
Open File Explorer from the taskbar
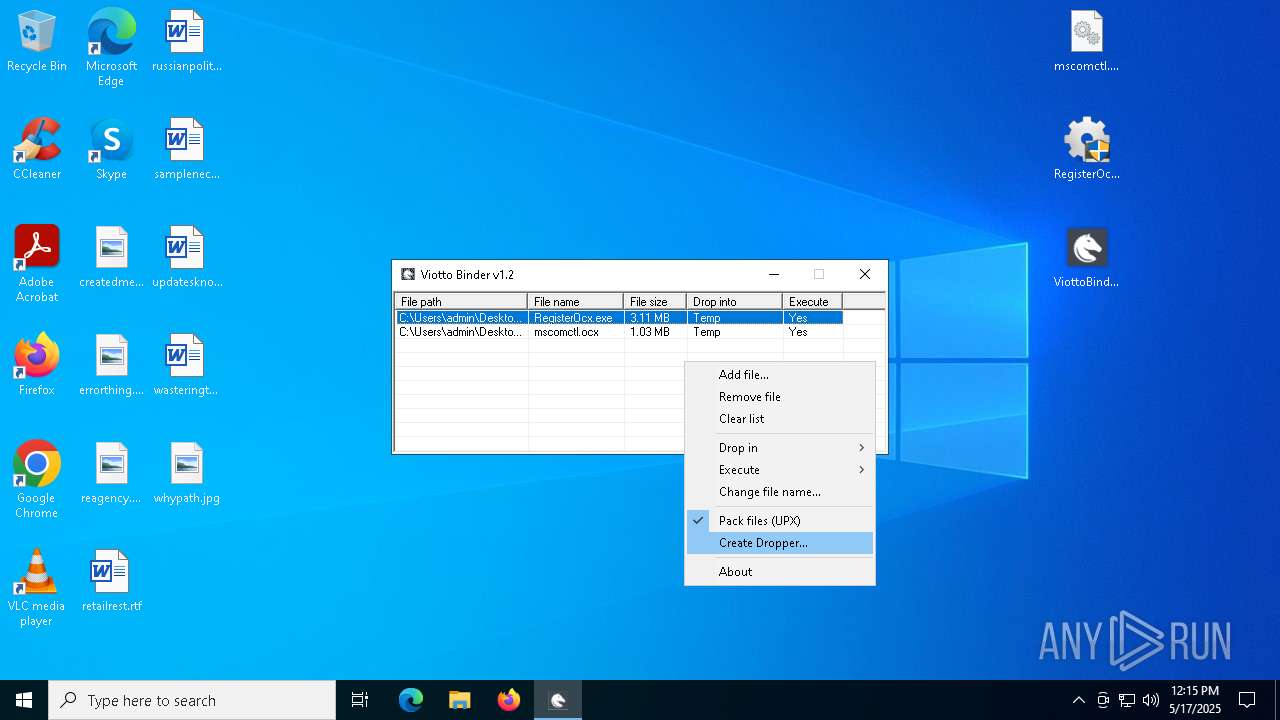click(x=460, y=700)
